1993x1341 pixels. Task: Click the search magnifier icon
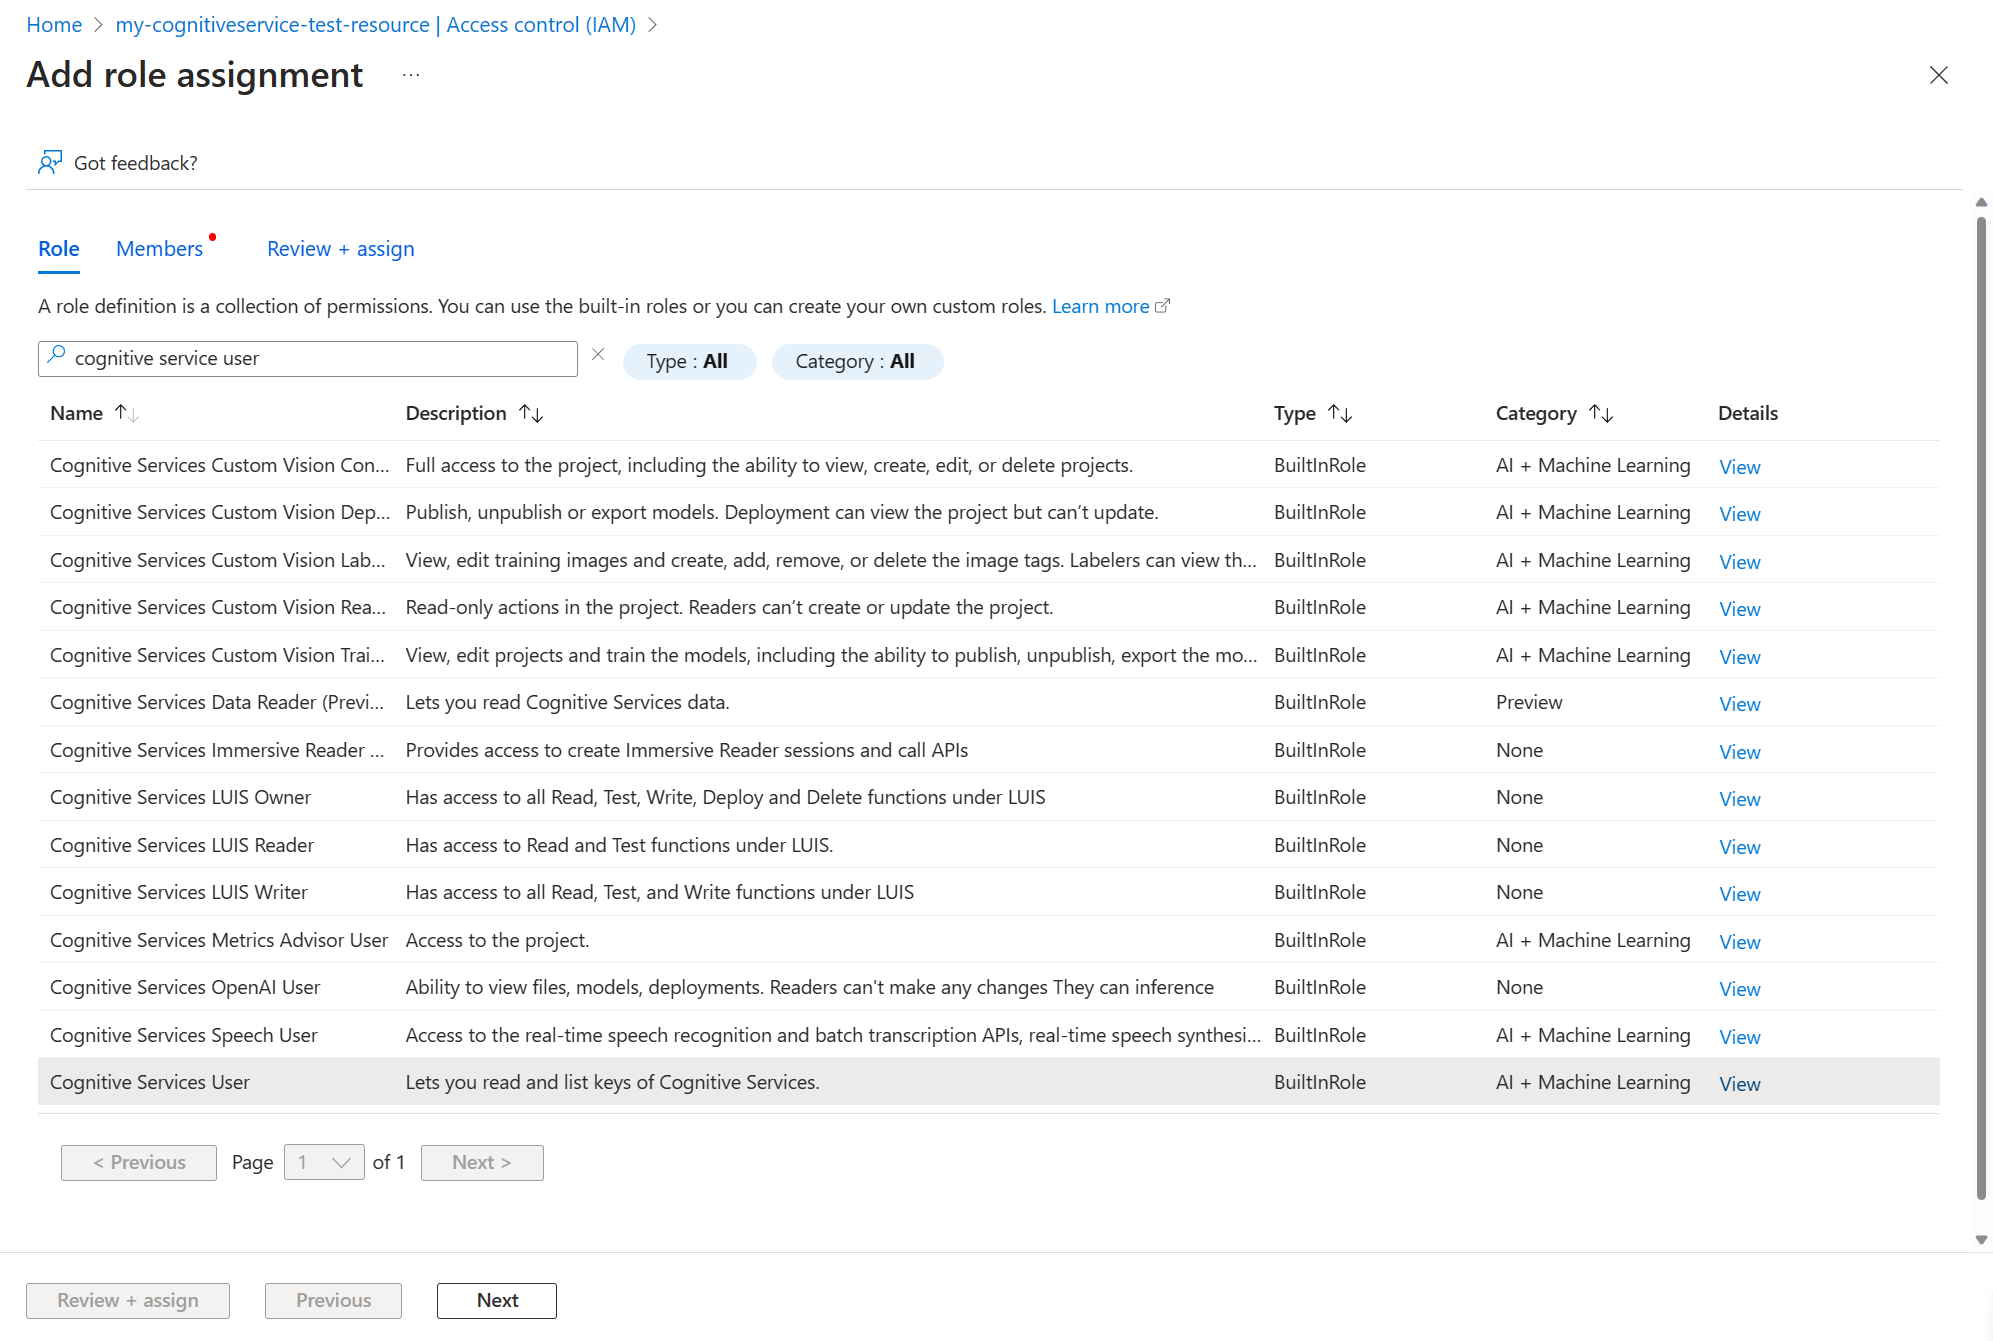pyautogui.click(x=57, y=355)
